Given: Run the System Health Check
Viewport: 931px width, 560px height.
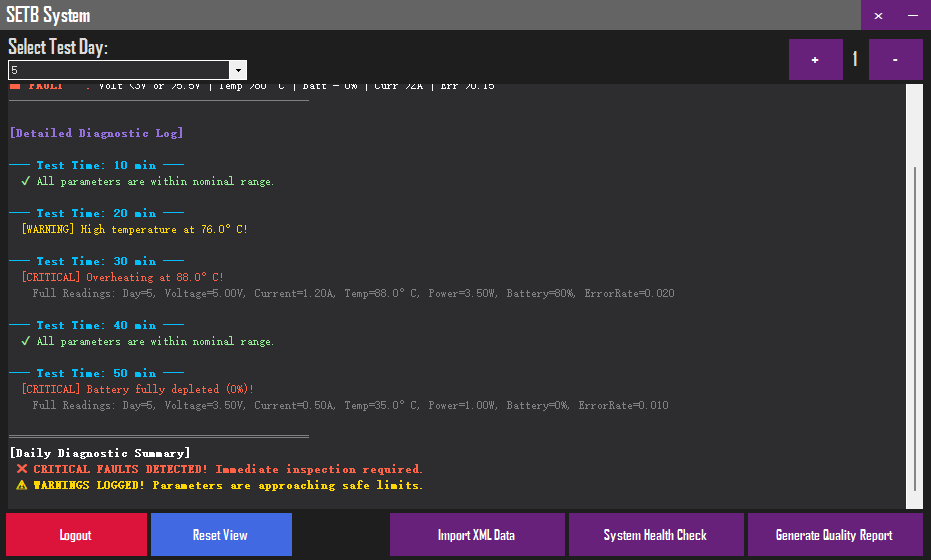Looking at the screenshot, I should click(656, 534).
